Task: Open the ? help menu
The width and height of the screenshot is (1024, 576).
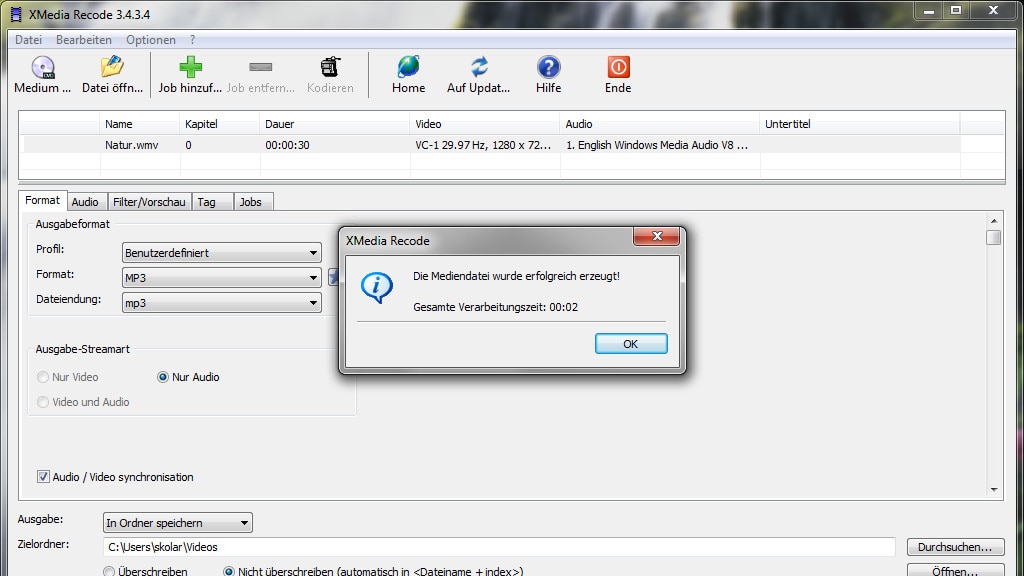Action: [x=192, y=40]
